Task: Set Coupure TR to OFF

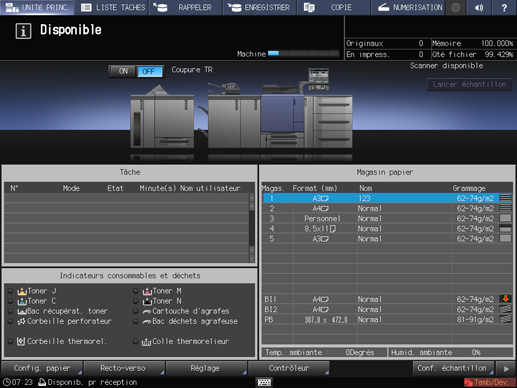Action: click(x=149, y=71)
